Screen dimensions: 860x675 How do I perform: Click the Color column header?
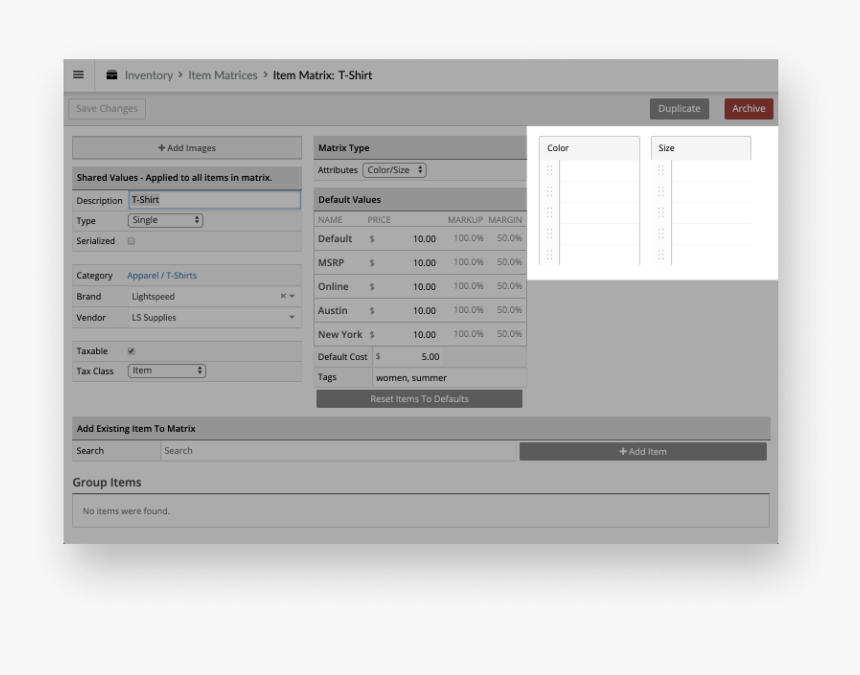pyautogui.click(x=590, y=148)
